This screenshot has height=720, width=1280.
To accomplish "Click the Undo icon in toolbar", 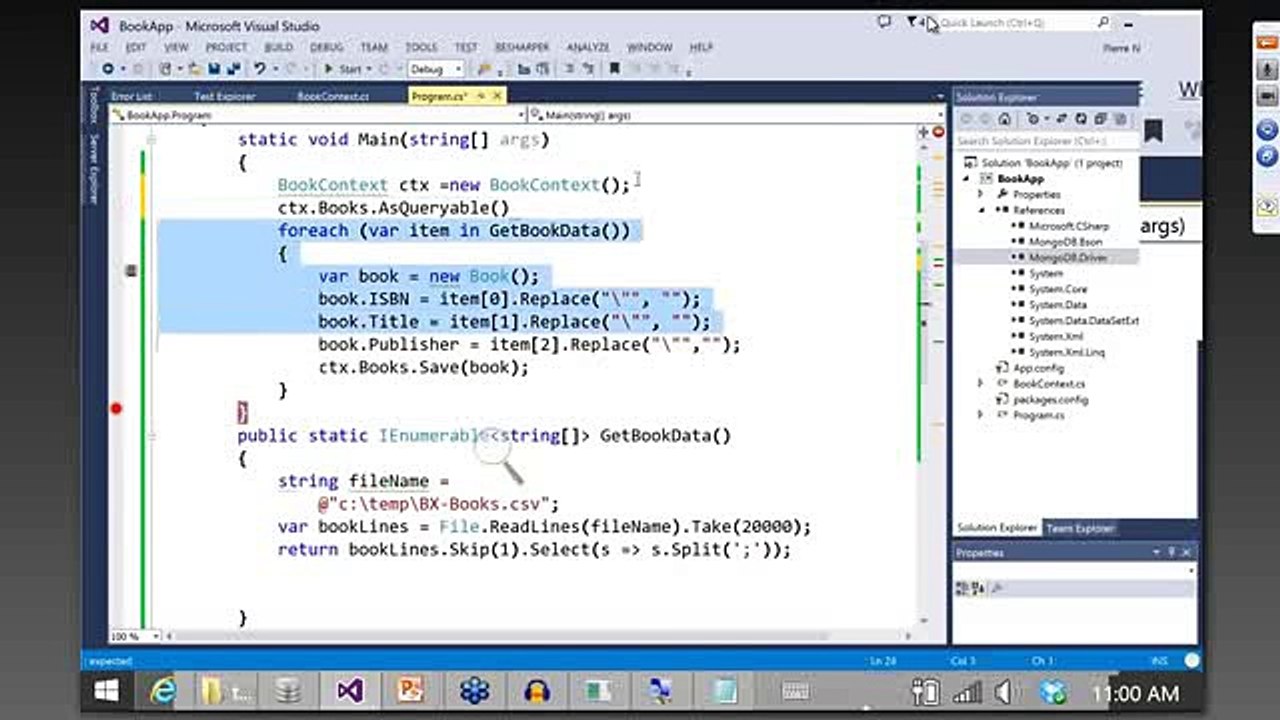I will pyautogui.click(x=260, y=69).
